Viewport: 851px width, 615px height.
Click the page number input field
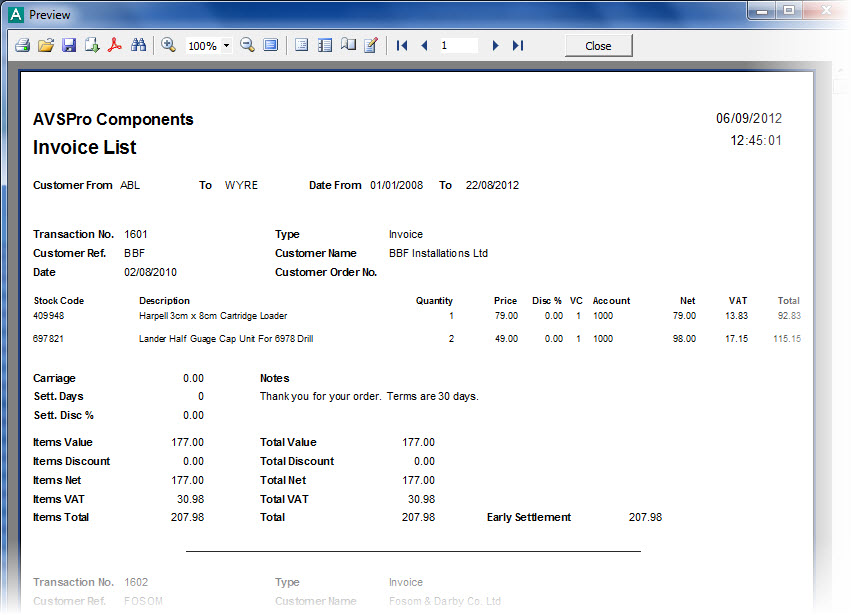point(458,46)
